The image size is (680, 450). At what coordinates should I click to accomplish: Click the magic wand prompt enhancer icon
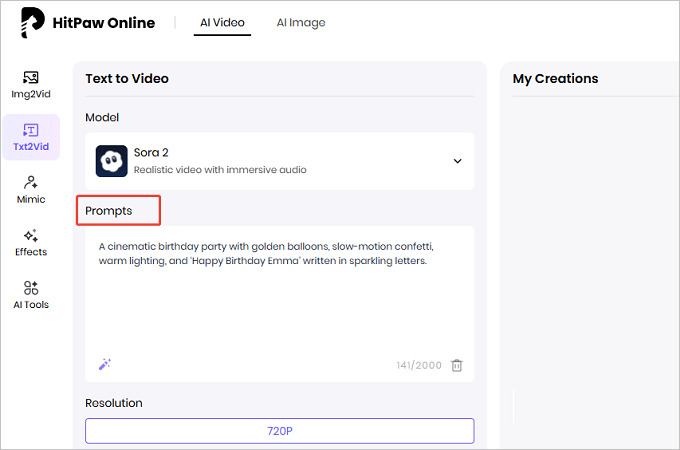[105, 365]
